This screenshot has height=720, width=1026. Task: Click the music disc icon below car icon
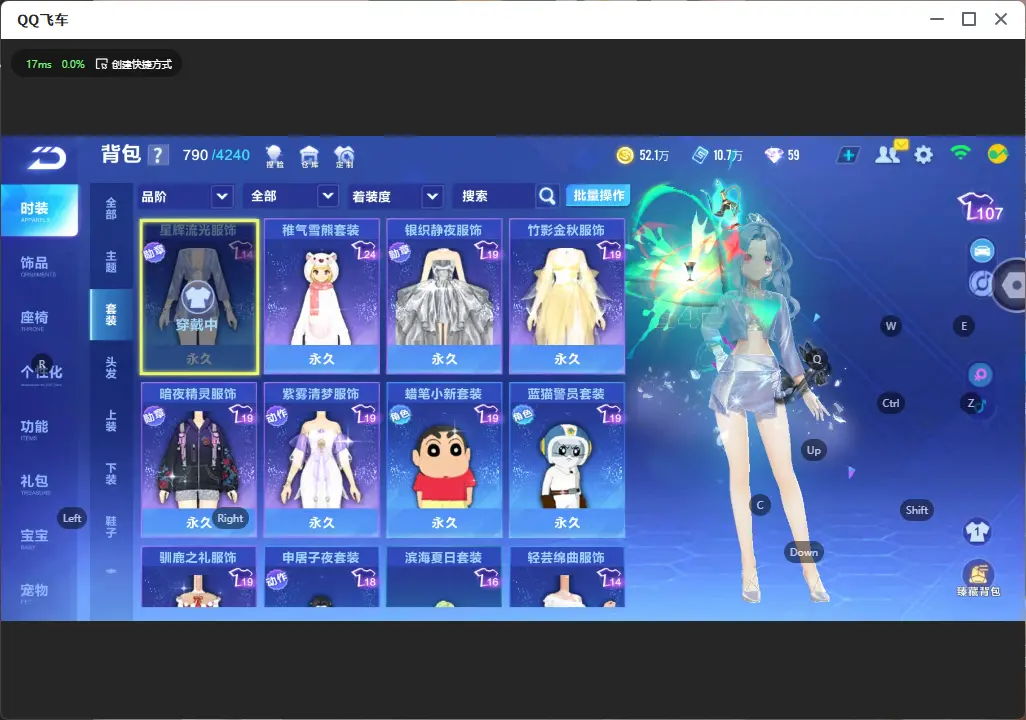click(980, 283)
